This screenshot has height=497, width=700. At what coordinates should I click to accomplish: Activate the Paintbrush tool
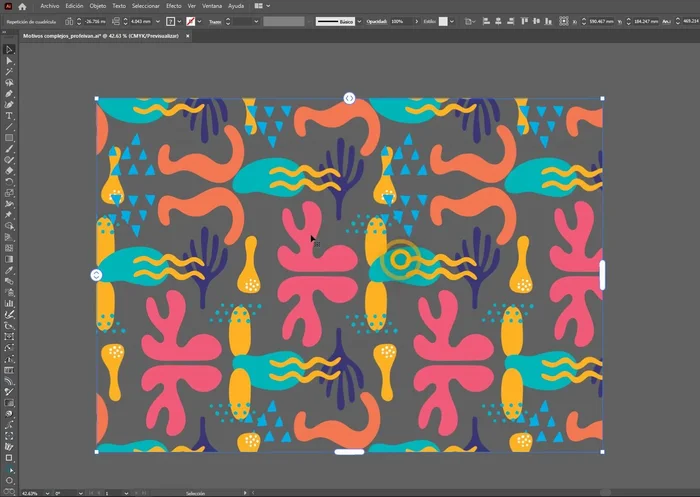[9, 148]
